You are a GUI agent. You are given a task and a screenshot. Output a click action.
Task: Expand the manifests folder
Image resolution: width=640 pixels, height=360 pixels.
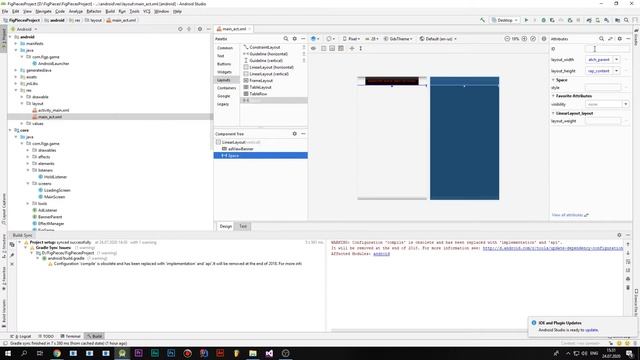16,43
